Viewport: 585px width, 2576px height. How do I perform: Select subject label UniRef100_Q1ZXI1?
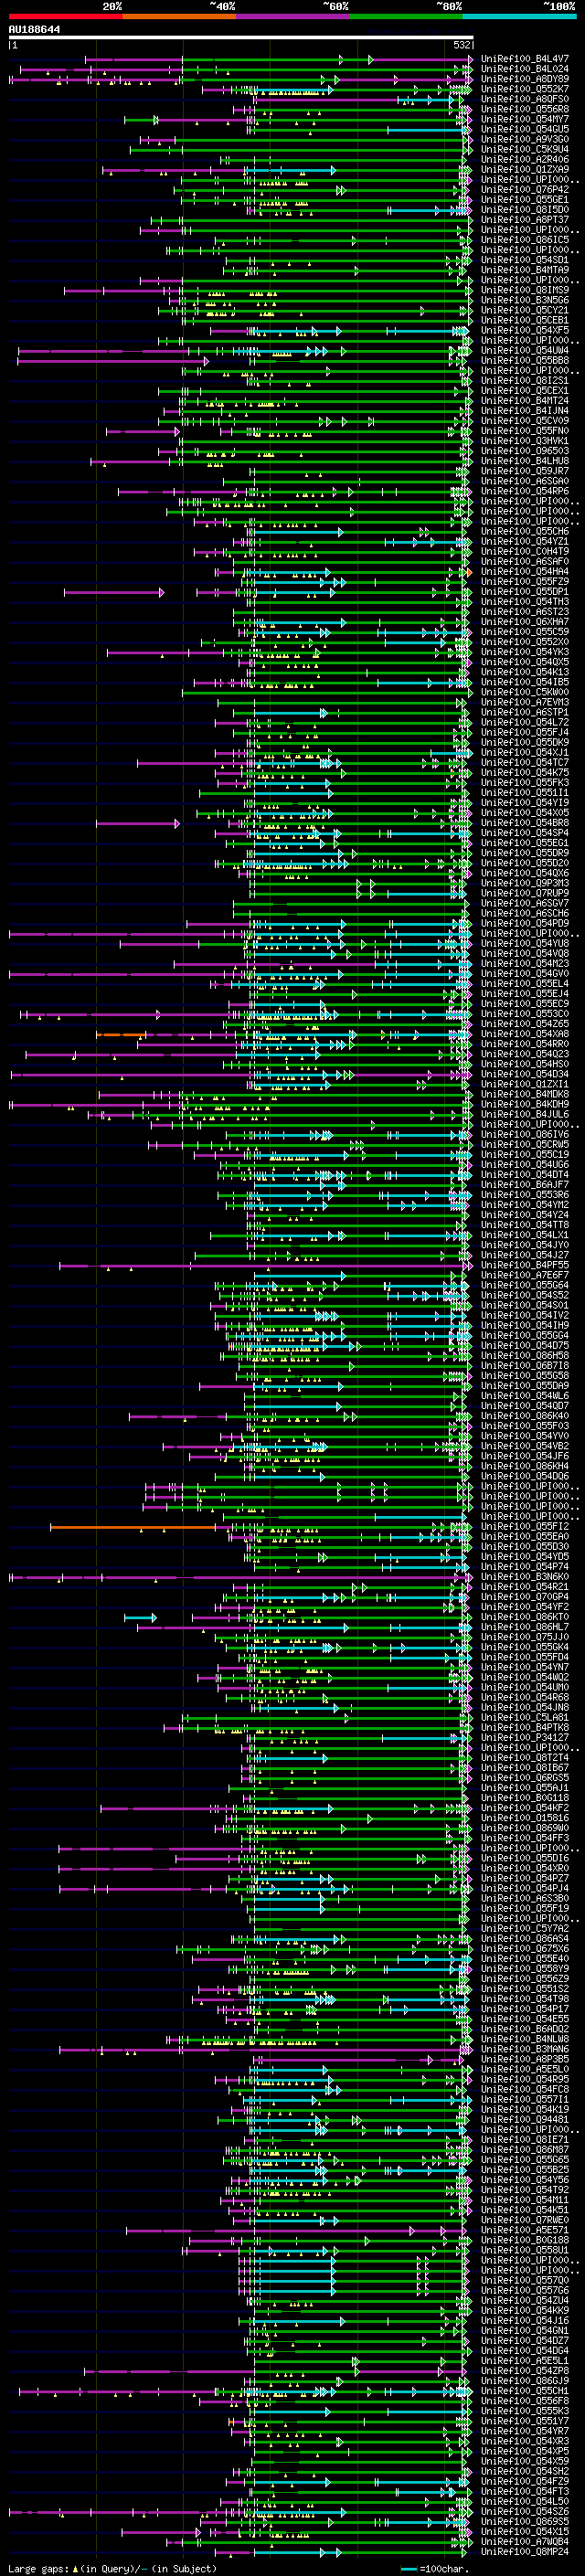coord(525,1084)
